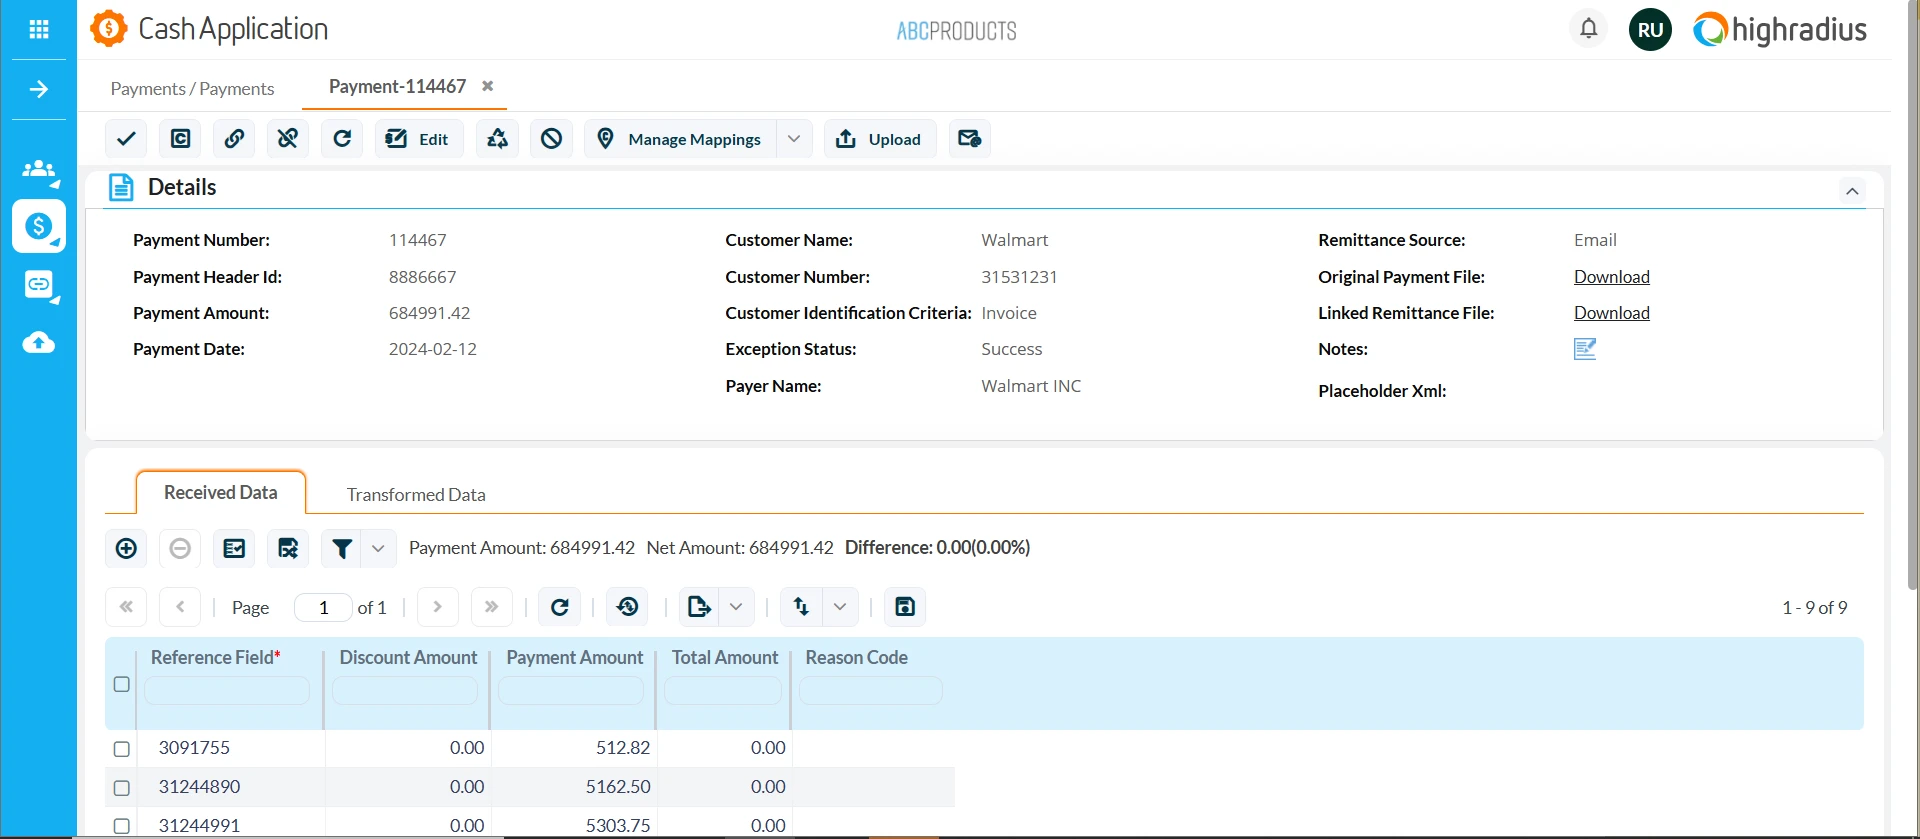Screen dimensions: 1920x839
Task: Click the recycle-style reprocess toolbar icon
Action: pos(497,139)
